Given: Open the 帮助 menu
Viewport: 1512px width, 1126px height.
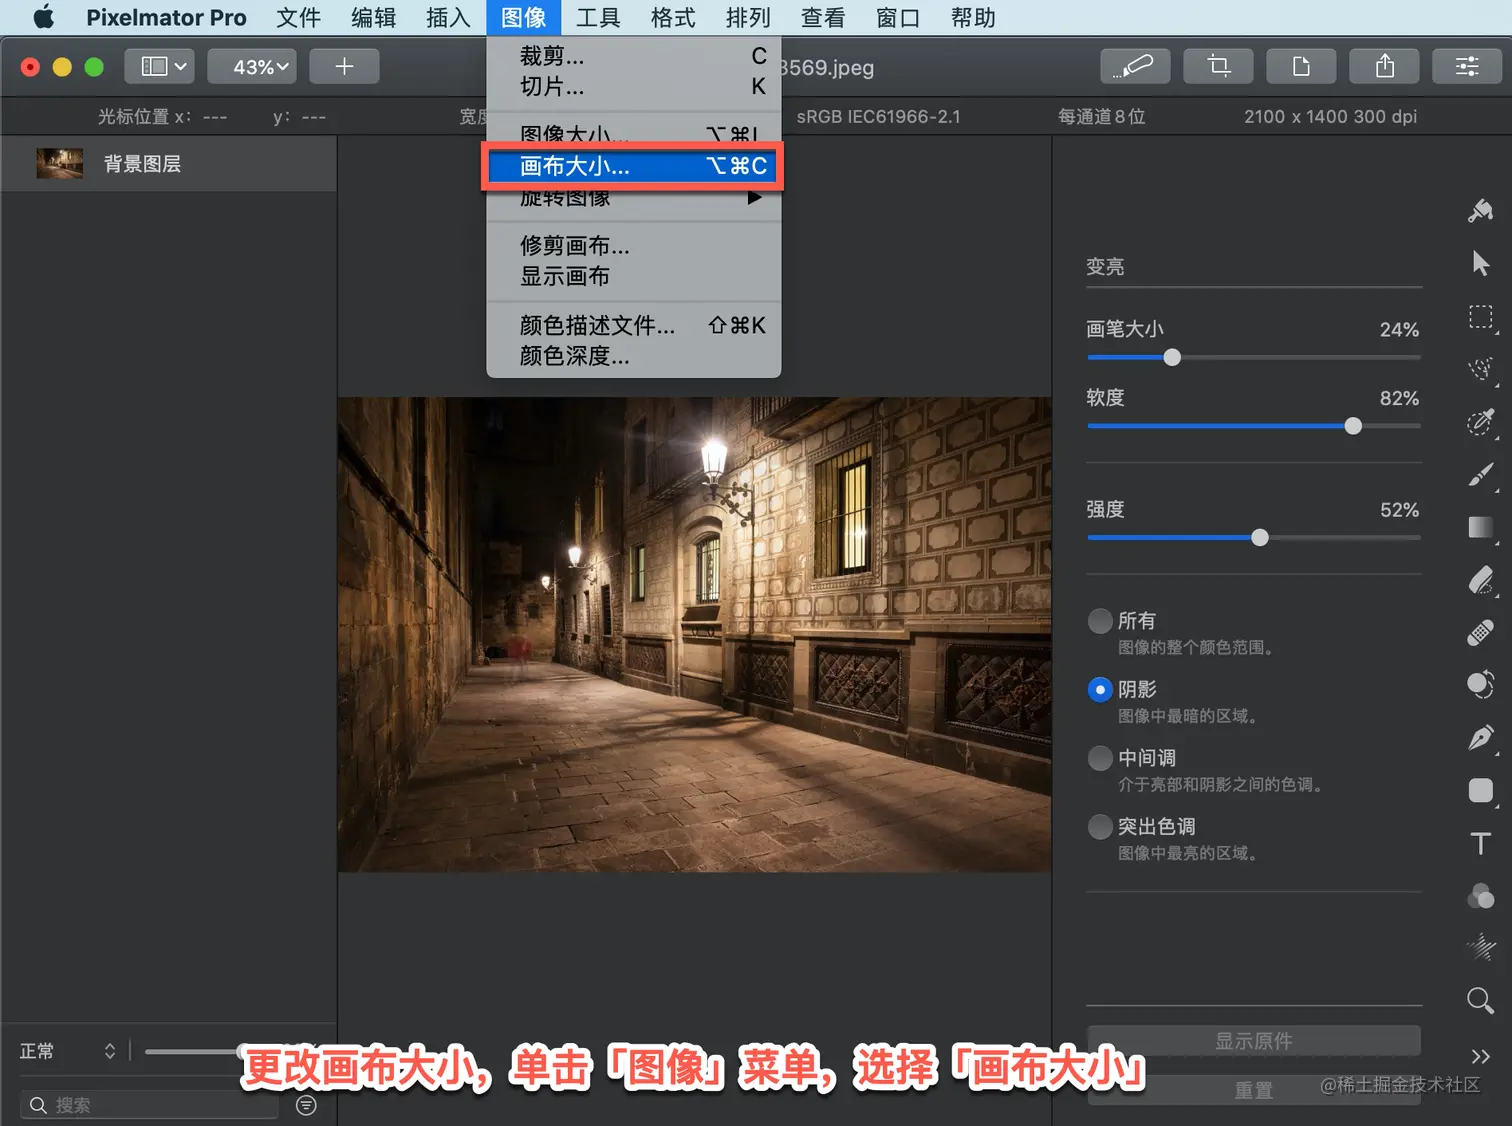Looking at the screenshot, I should click(x=973, y=17).
